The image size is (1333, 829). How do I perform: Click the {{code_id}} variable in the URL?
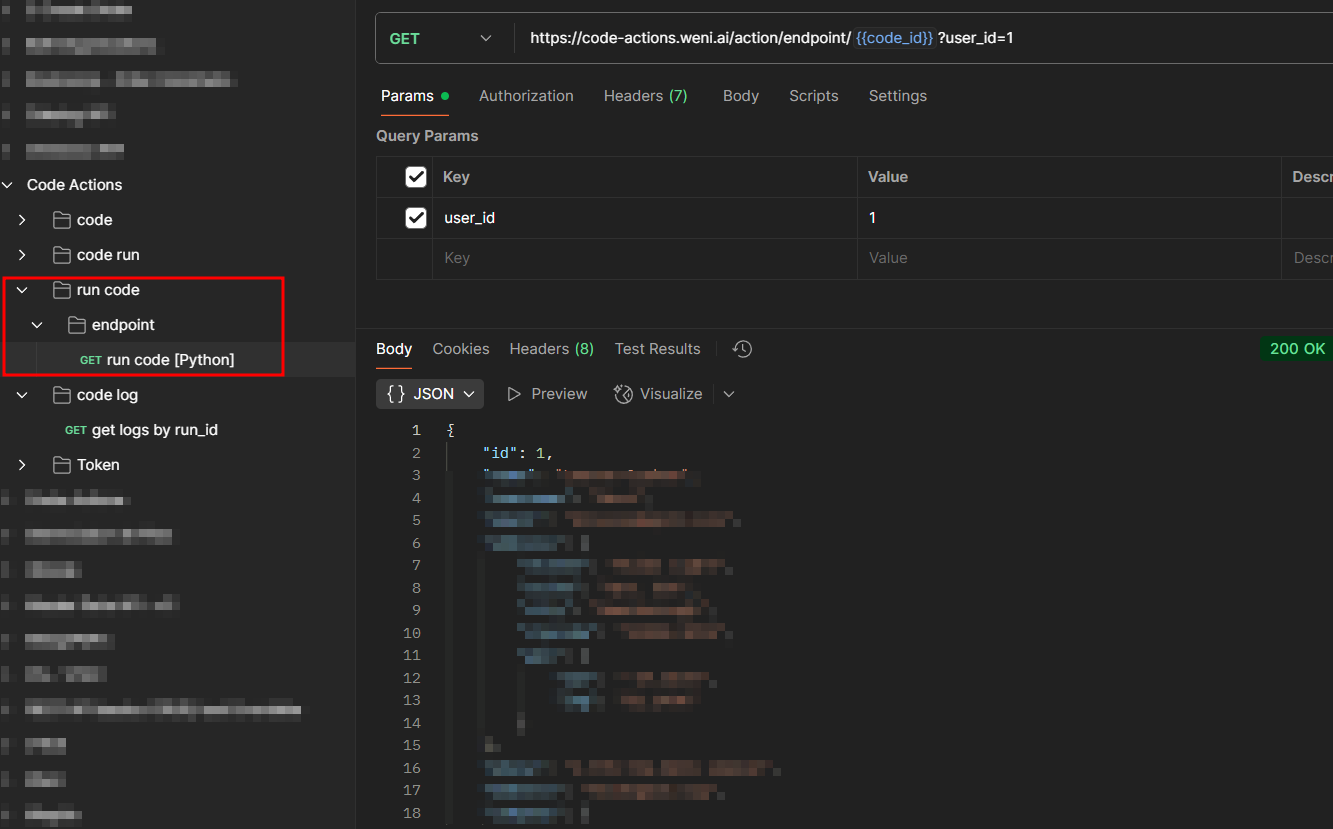click(x=894, y=37)
